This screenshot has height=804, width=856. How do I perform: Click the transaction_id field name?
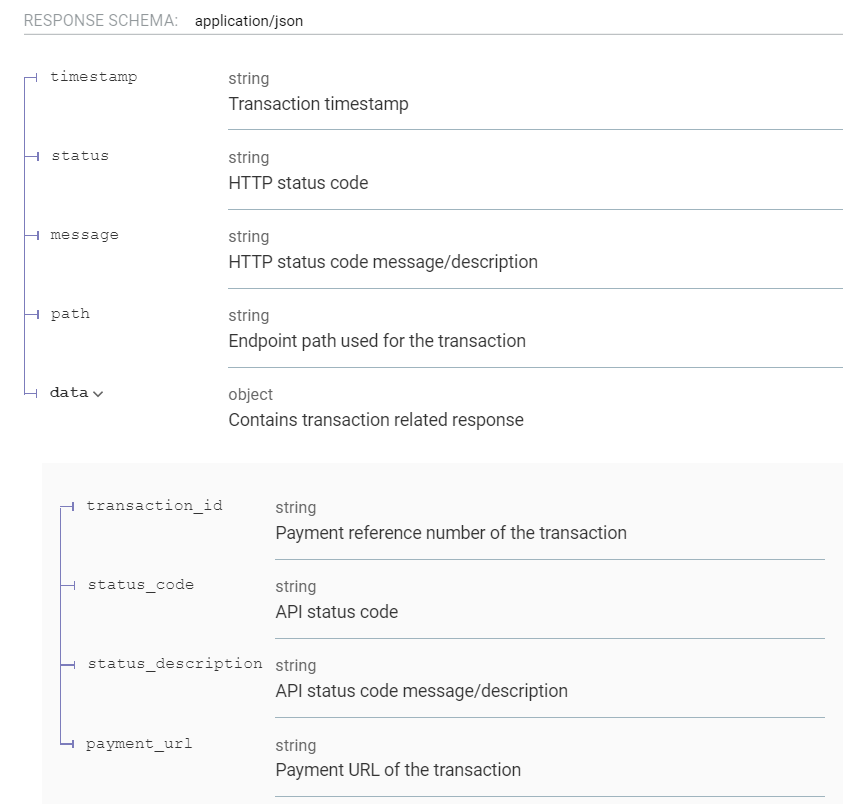(x=155, y=506)
